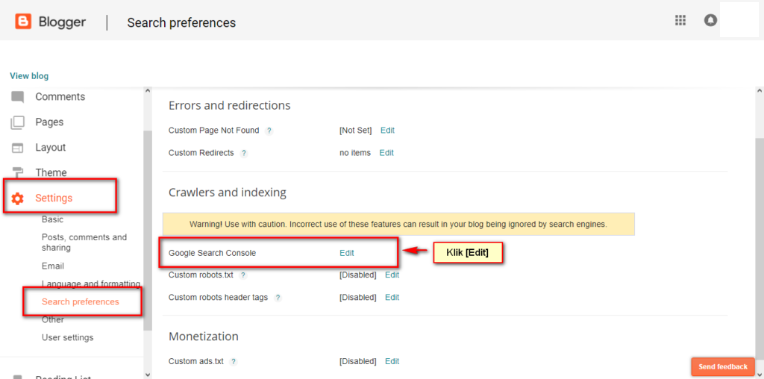The width and height of the screenshot is (764, 379).
Task: Open help for Custom Page Not Found
Action: (x=269, y=131)
